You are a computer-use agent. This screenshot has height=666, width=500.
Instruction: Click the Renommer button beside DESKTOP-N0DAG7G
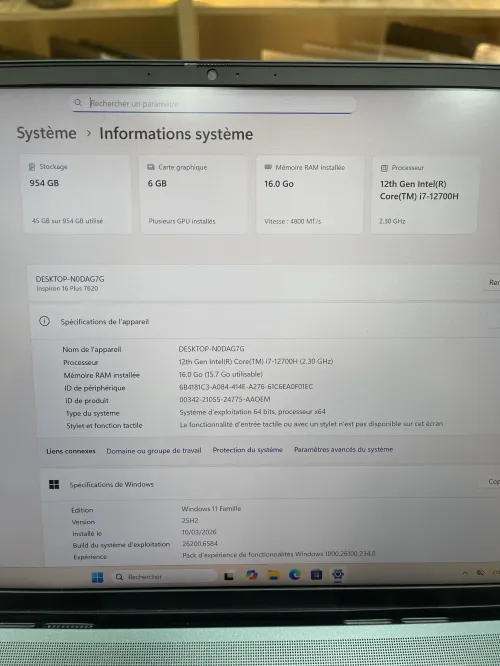(x=493, y=282)
